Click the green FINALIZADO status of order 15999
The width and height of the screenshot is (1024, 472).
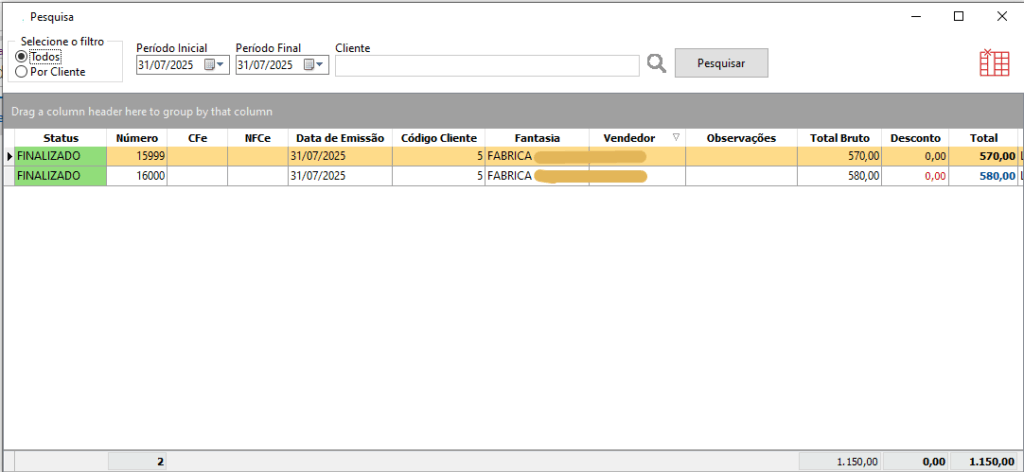click(60, 156)
